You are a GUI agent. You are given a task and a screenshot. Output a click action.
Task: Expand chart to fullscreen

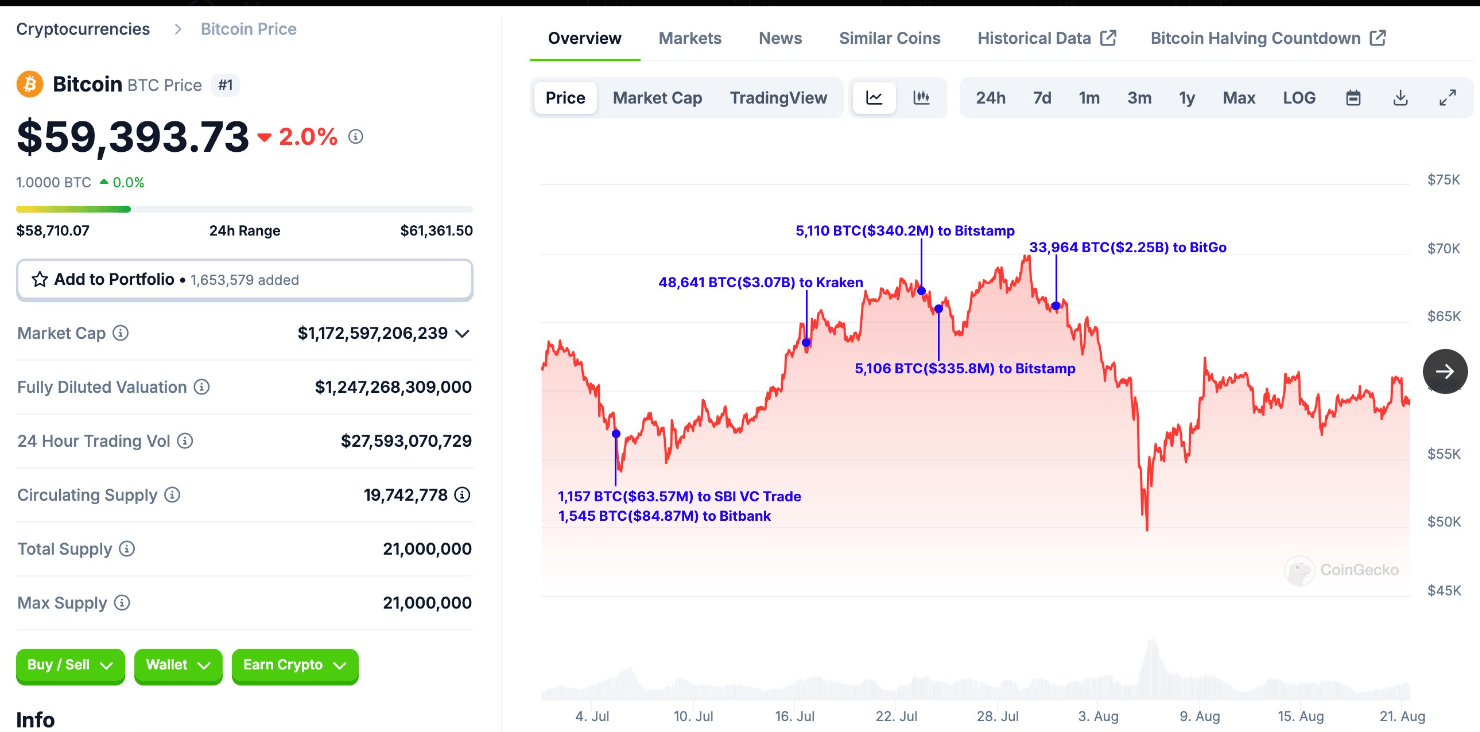[1447, 98]
